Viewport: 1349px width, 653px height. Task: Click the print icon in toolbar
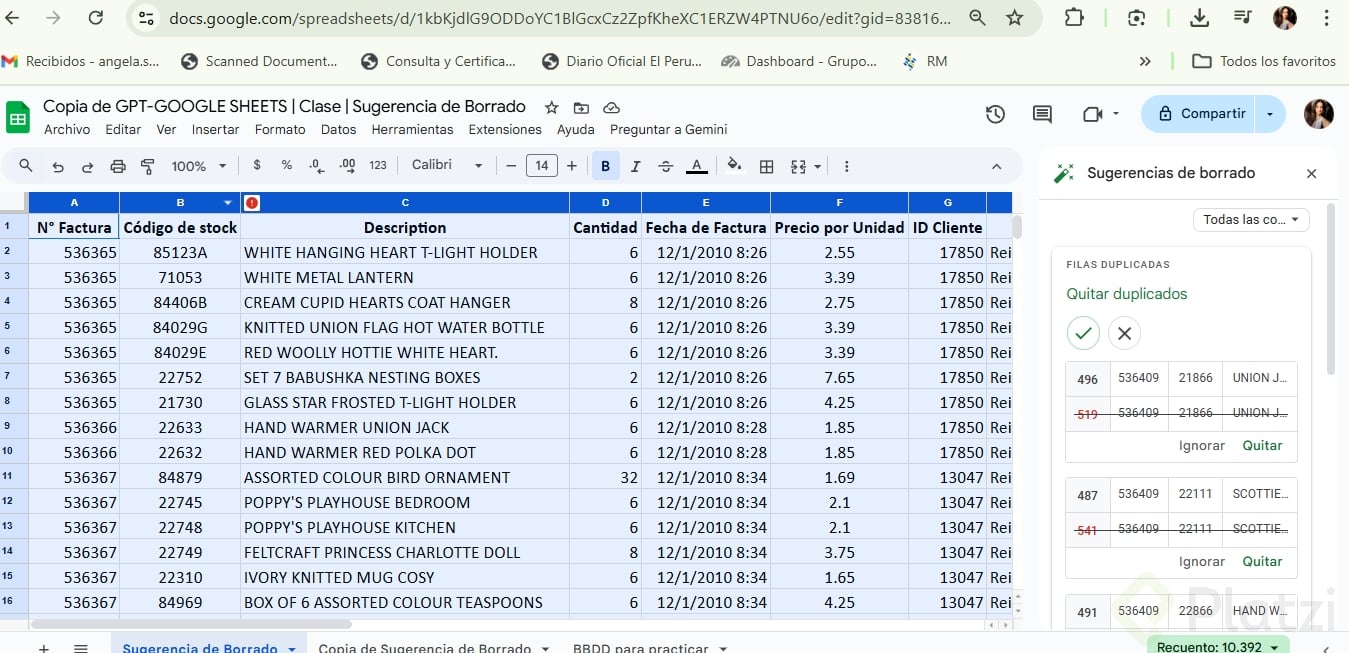pos(118,166)
